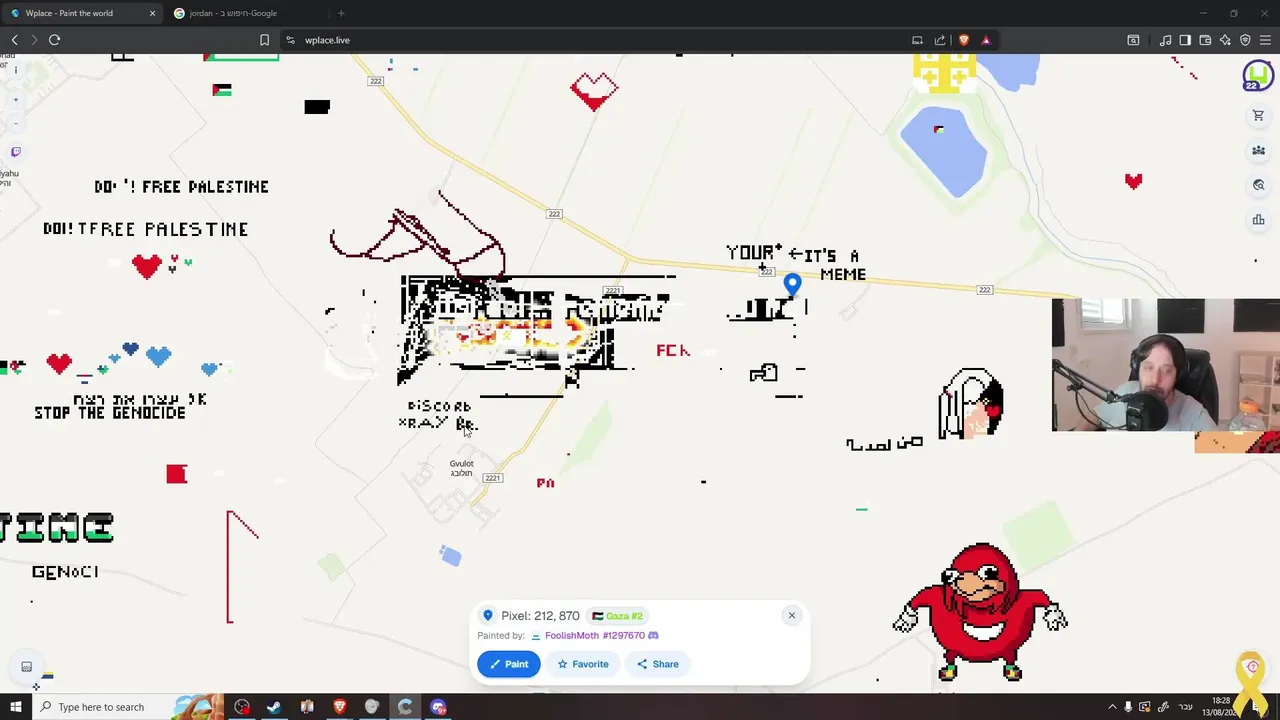Open a new browser tab
This screenshot has width=1280, height=720.
click(x=341, y=13)
